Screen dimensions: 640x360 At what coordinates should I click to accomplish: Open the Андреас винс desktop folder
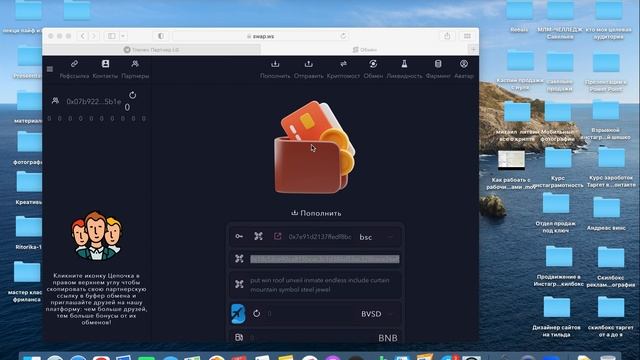click(606, 213)
